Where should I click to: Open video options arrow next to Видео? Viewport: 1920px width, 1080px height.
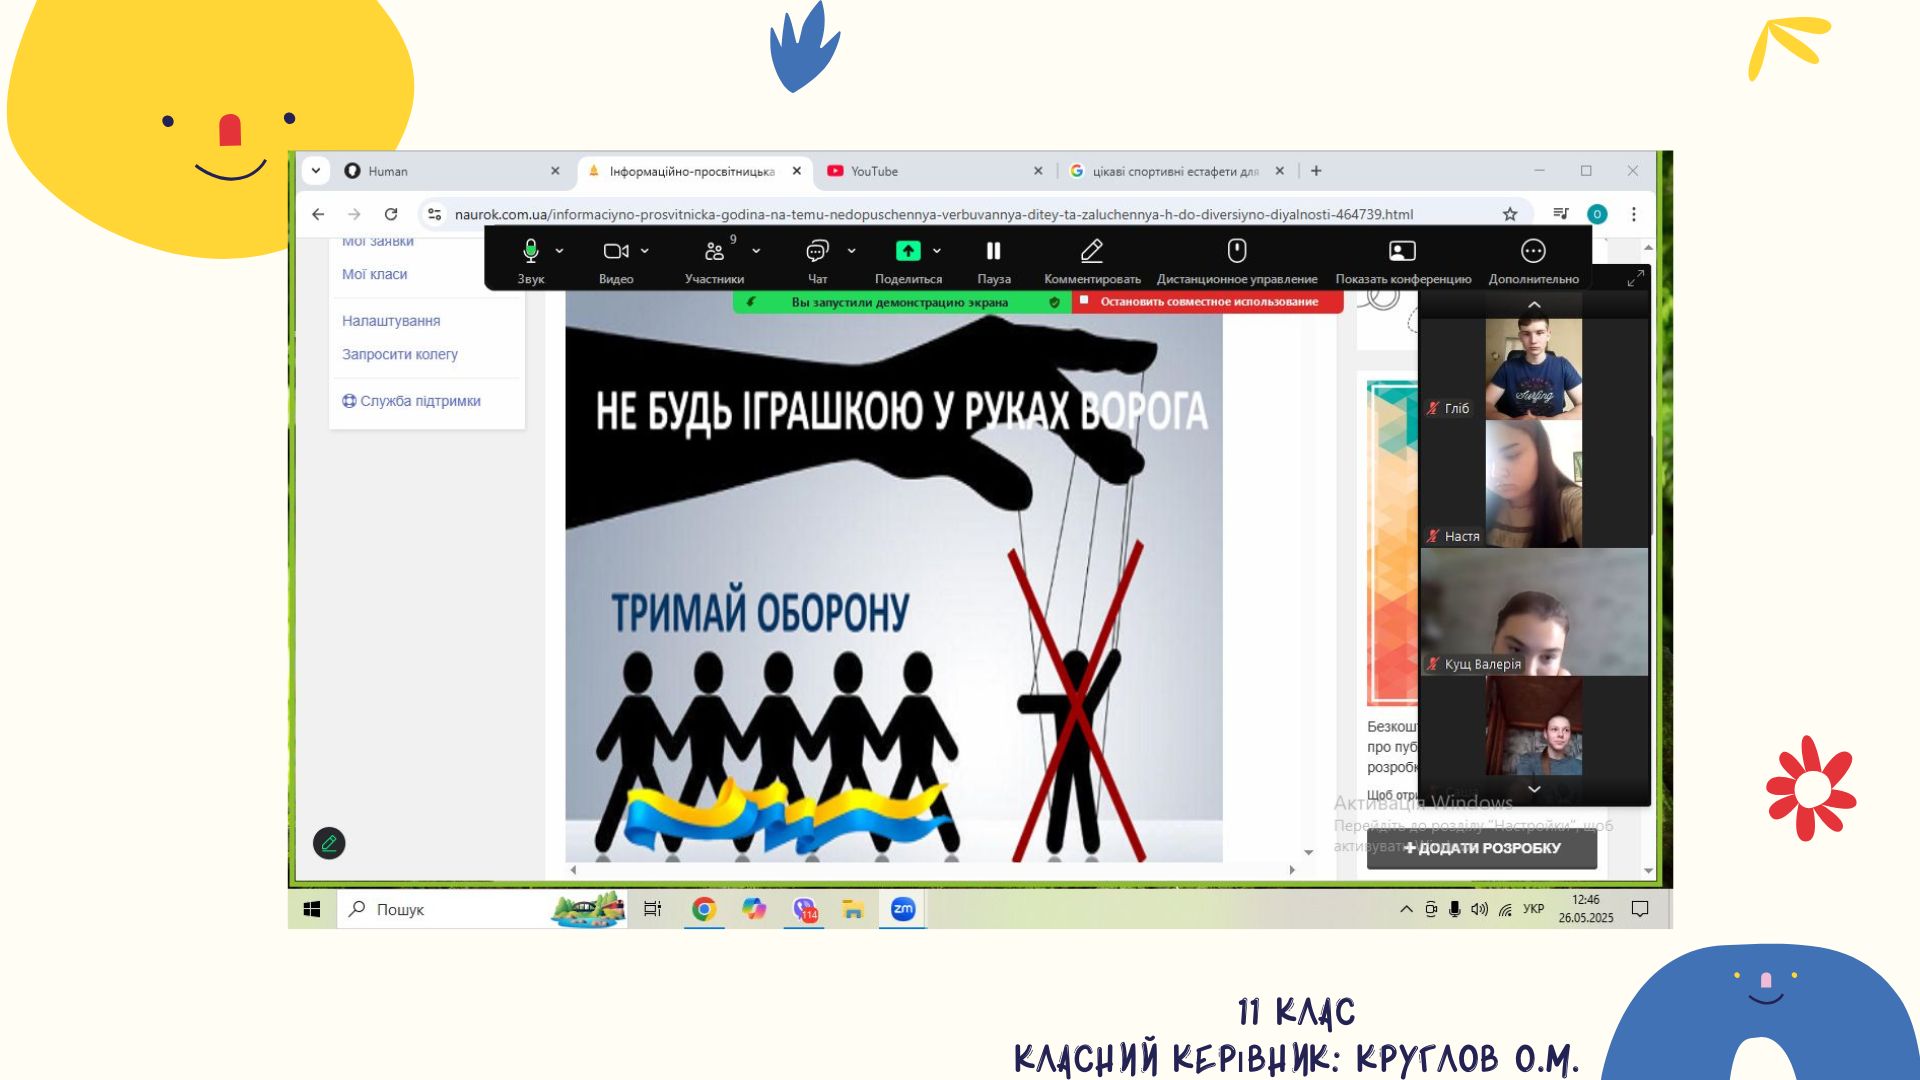click(x=645, y=251)
